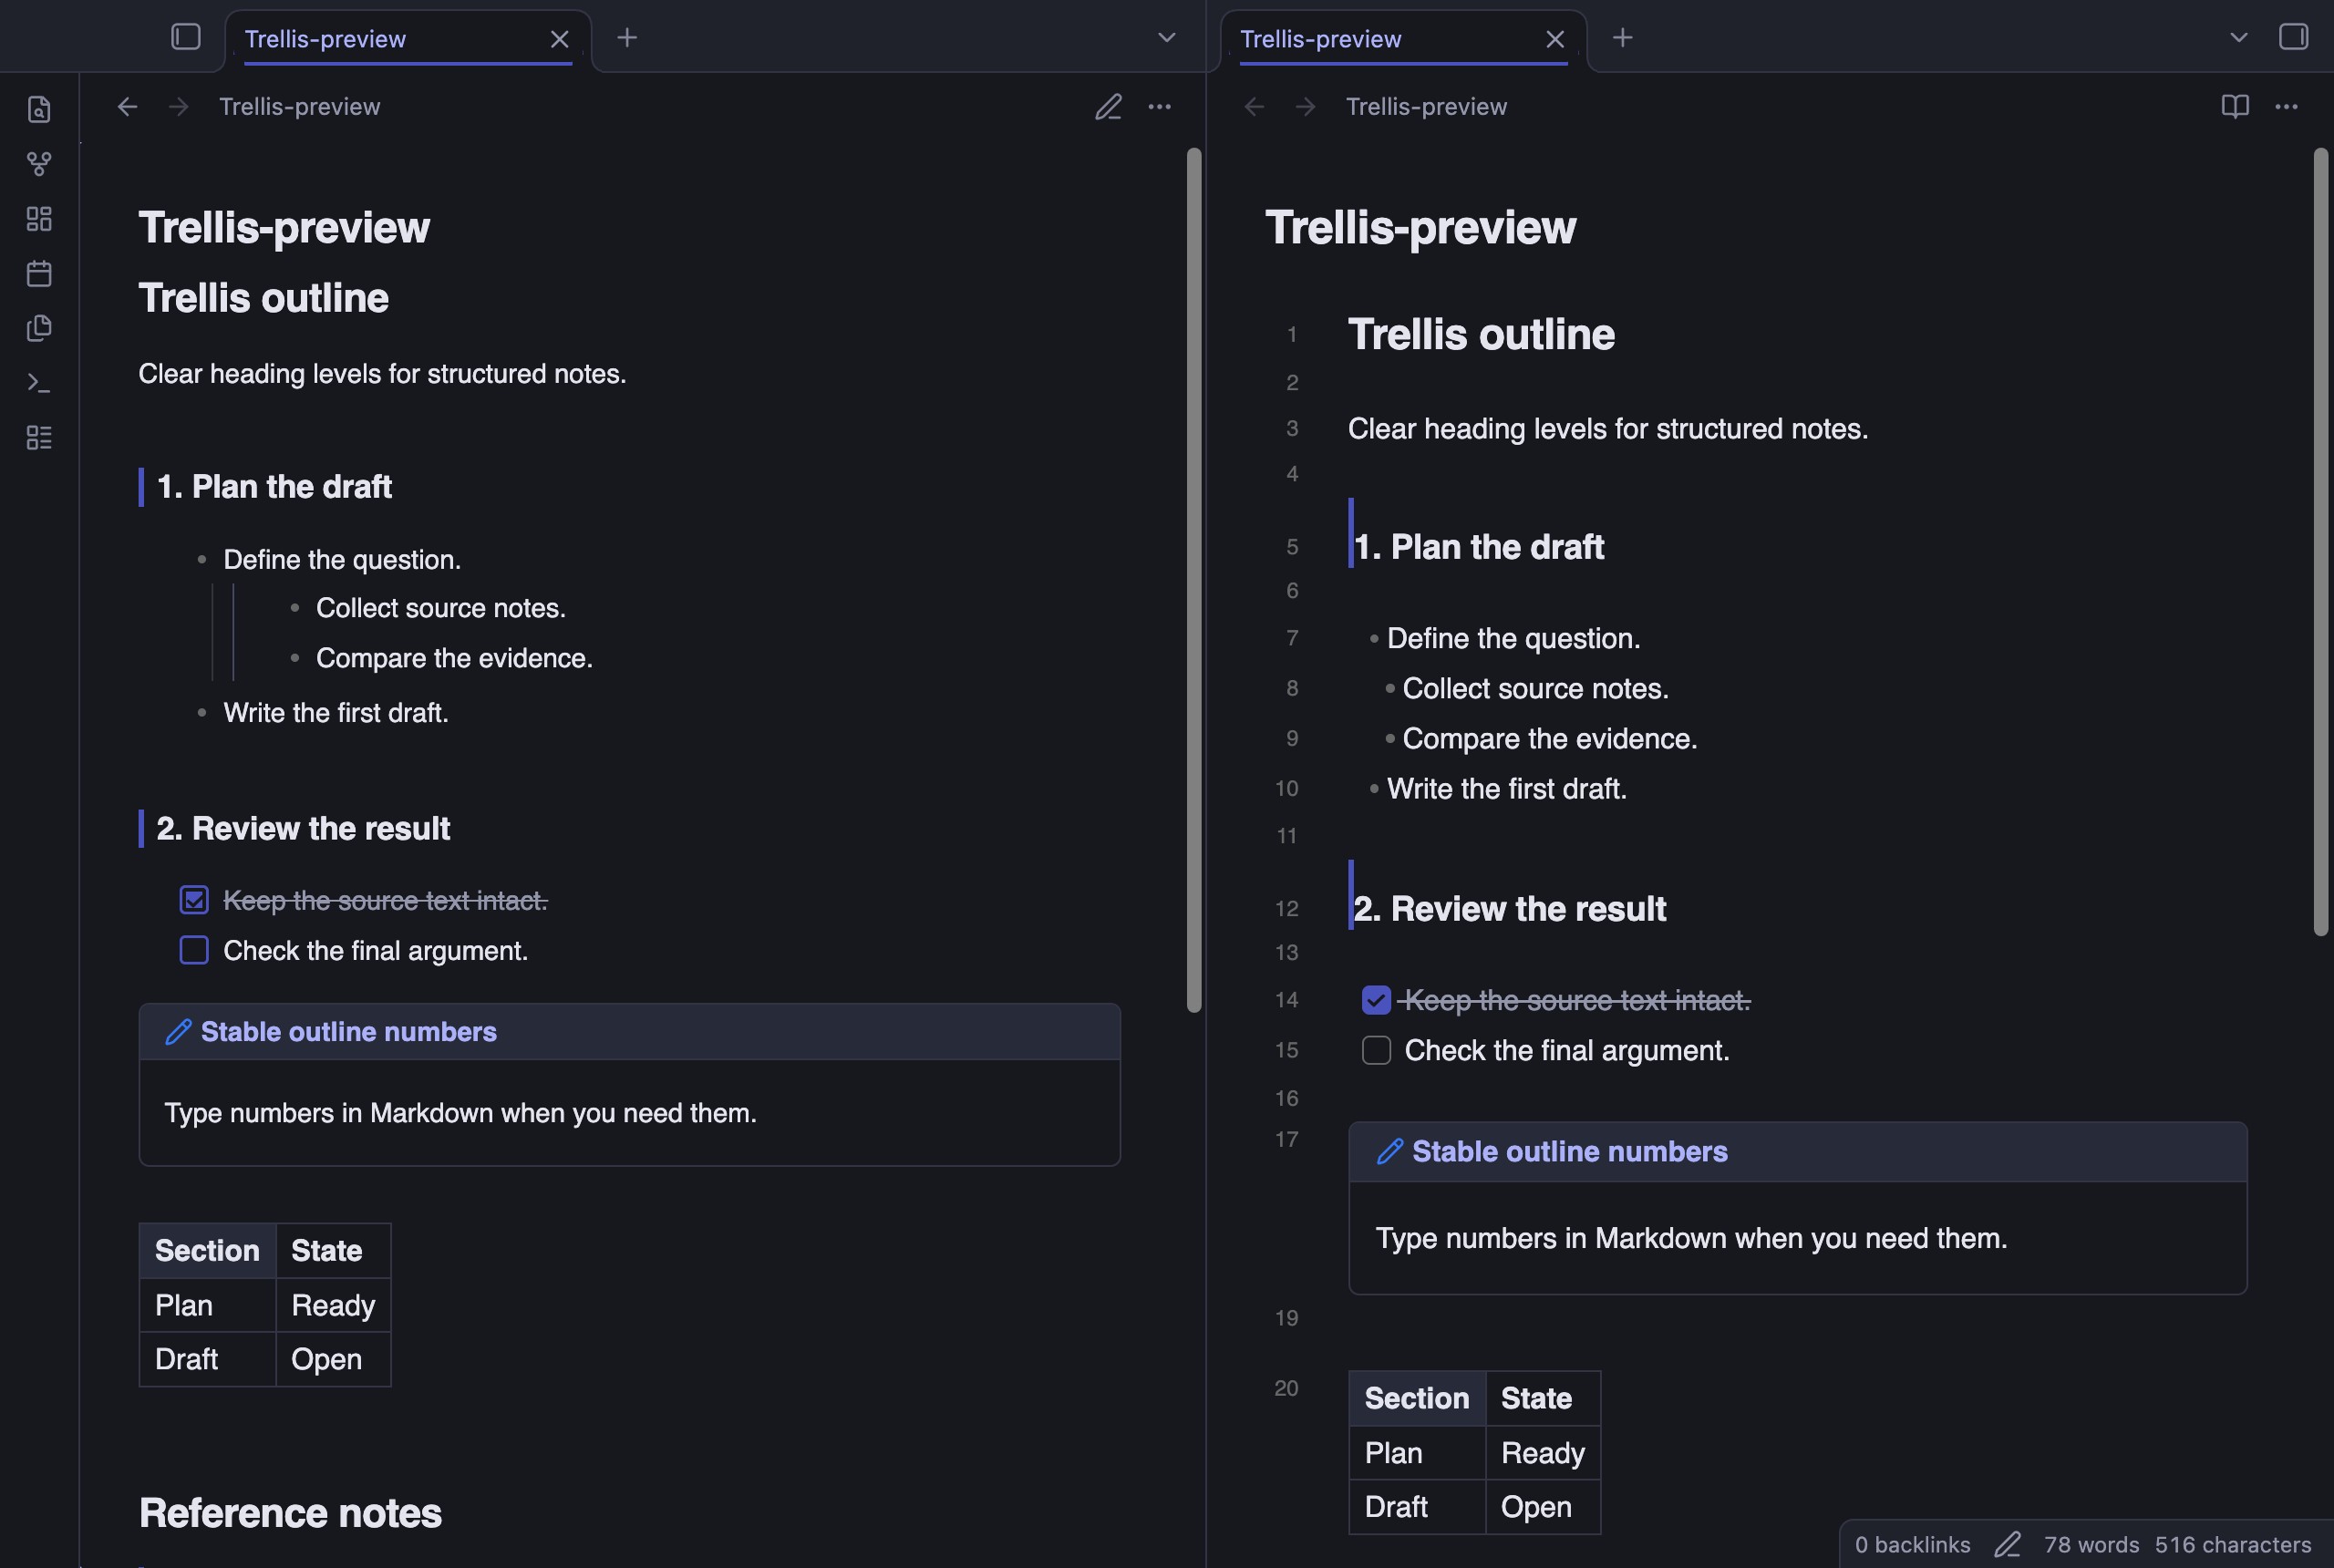Open canvas grid icon in ribbon
The height and width of the screenshot is (1568, 2334).
click(39, 219)
